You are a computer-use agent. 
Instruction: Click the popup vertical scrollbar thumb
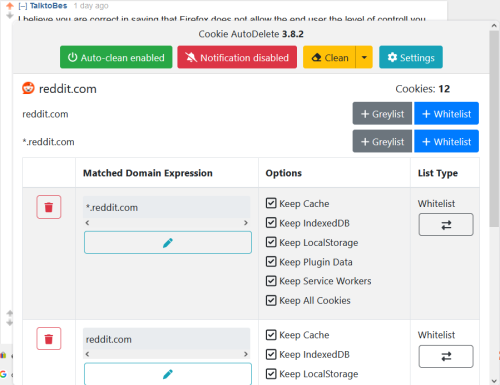tap(494, 129)
